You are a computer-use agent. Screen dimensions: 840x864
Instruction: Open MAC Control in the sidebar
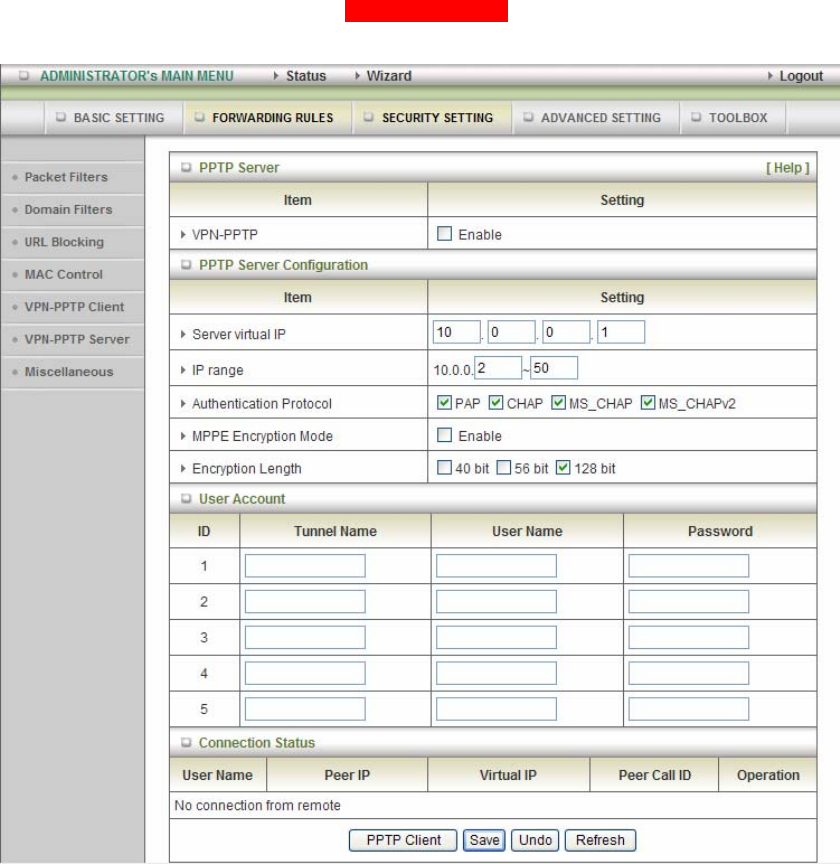click(x=63, y=274)
